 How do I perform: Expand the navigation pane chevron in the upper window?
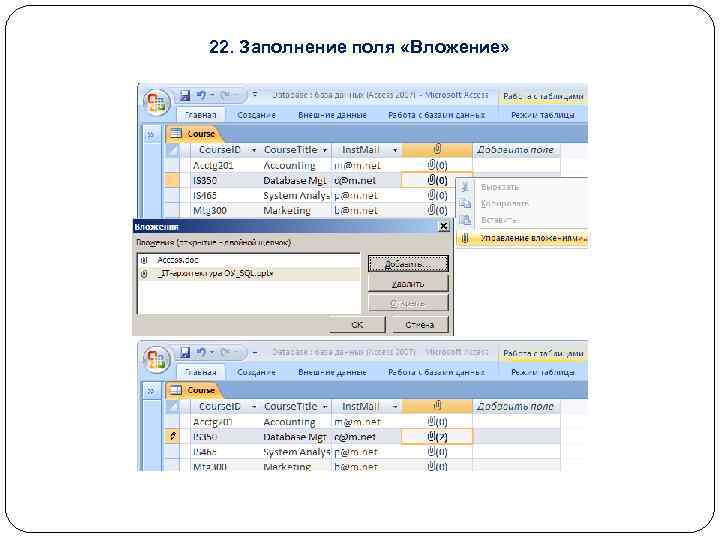(150, 135)
